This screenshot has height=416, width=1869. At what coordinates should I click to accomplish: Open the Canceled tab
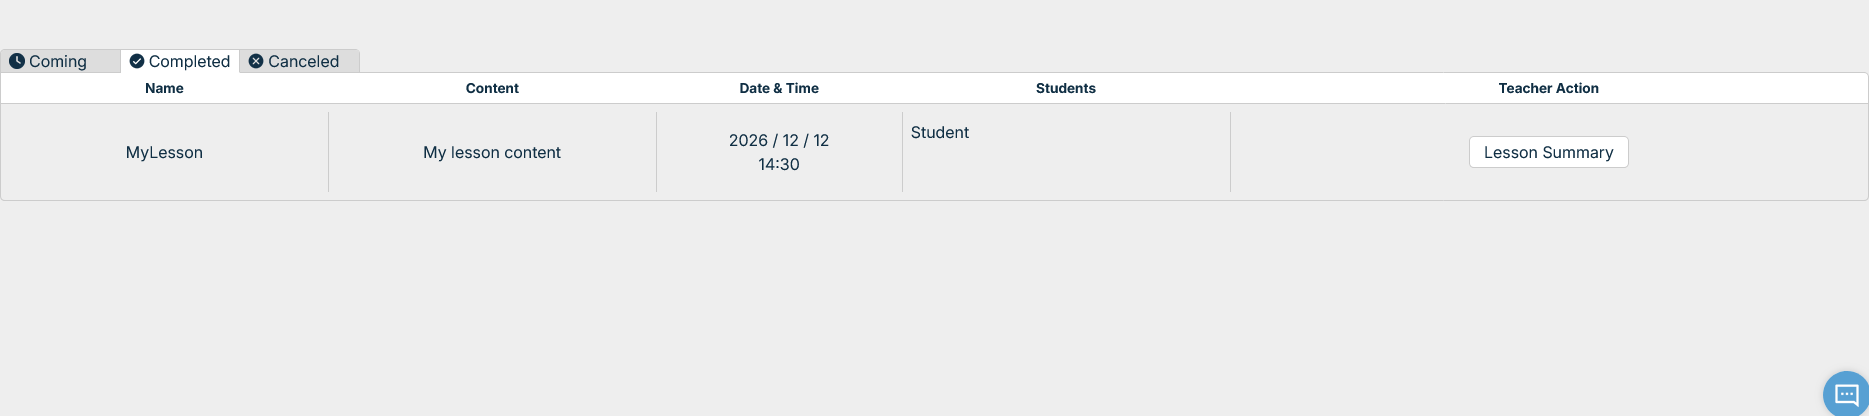(303, 61)
